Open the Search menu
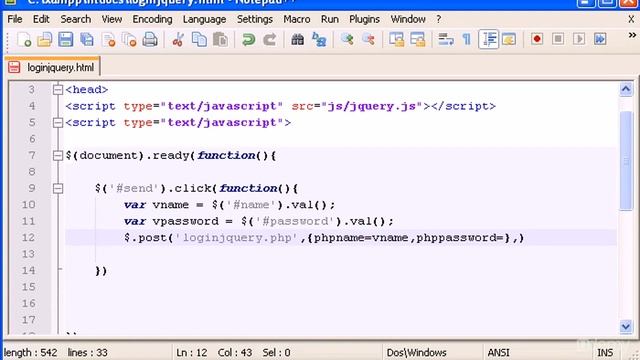The image size is (640, 360). (76, 19)
